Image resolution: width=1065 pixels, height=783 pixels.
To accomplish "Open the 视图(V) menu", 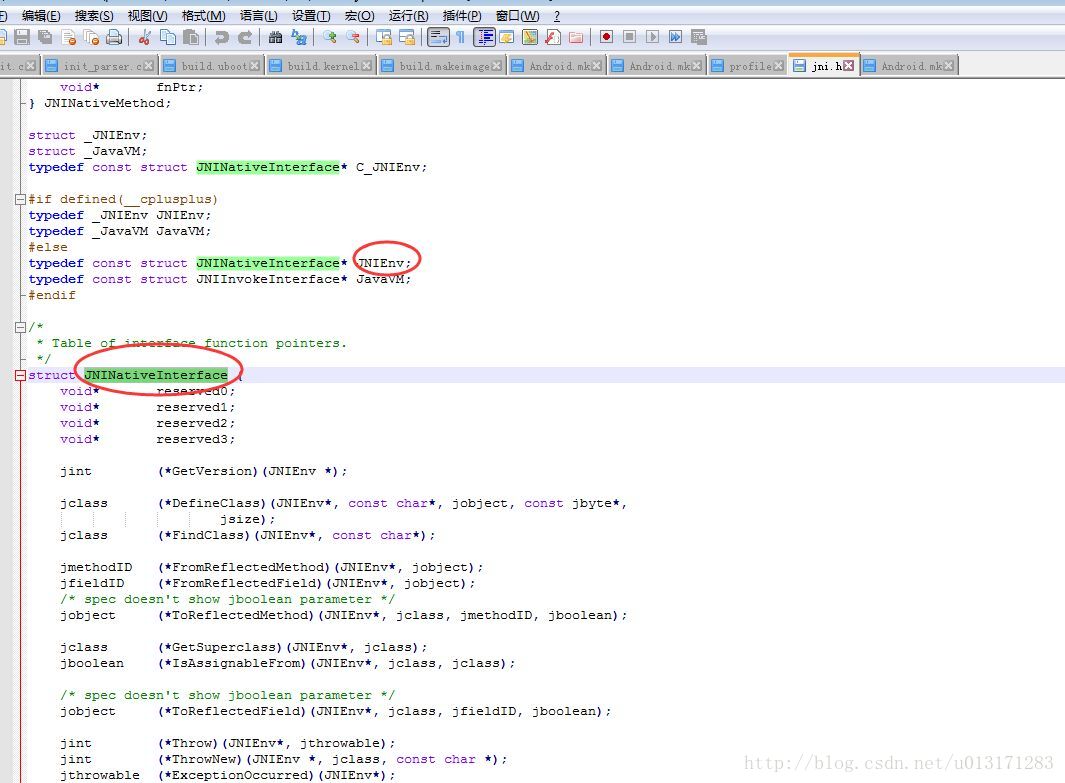I will point(147,16).
